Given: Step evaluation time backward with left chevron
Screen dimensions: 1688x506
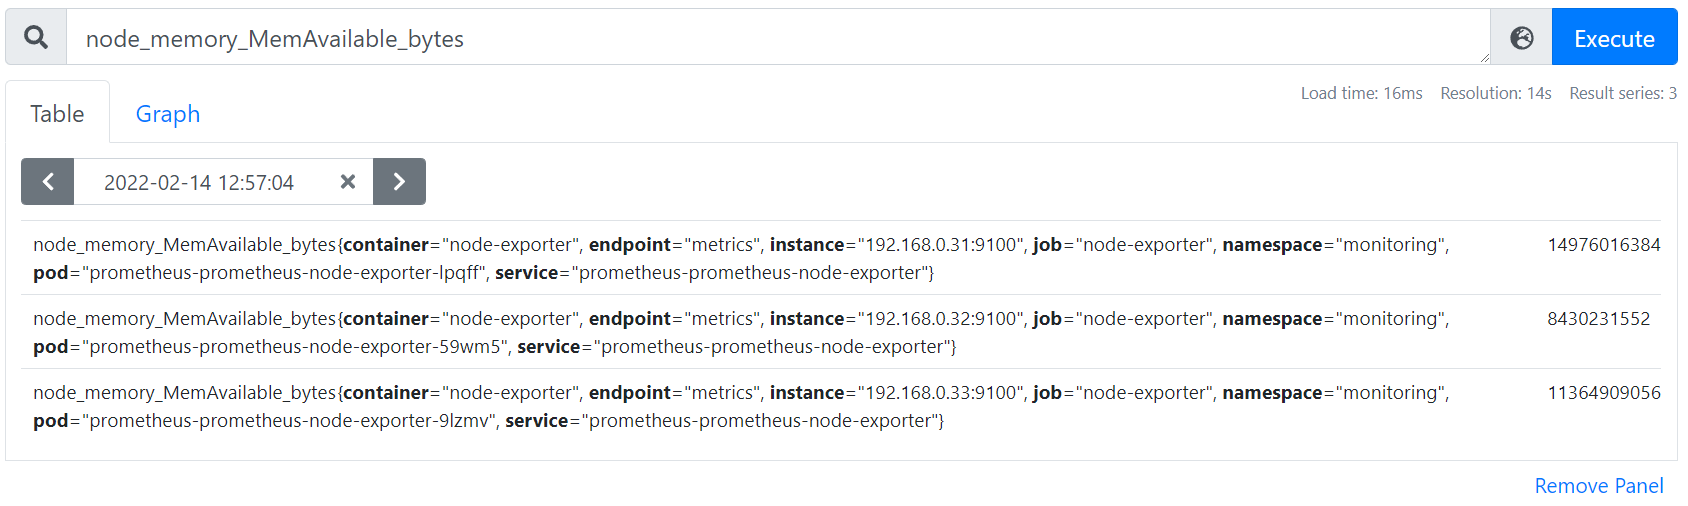Looking at the screenshot, I should [x=48, y=182].
